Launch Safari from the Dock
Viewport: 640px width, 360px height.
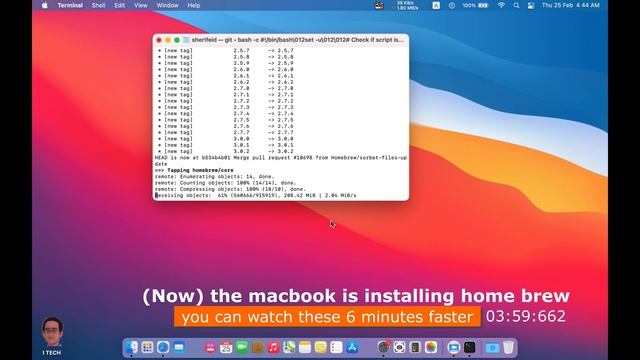(163, 347)
